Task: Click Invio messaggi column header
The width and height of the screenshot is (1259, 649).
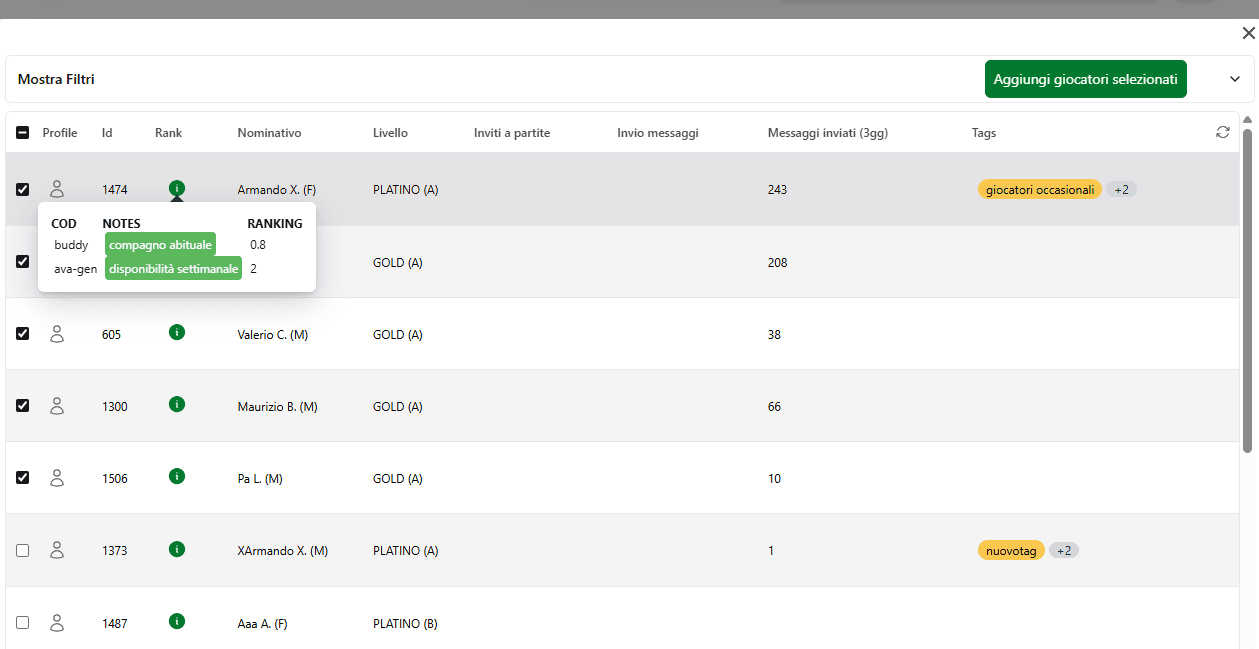Action: [658, 133]
